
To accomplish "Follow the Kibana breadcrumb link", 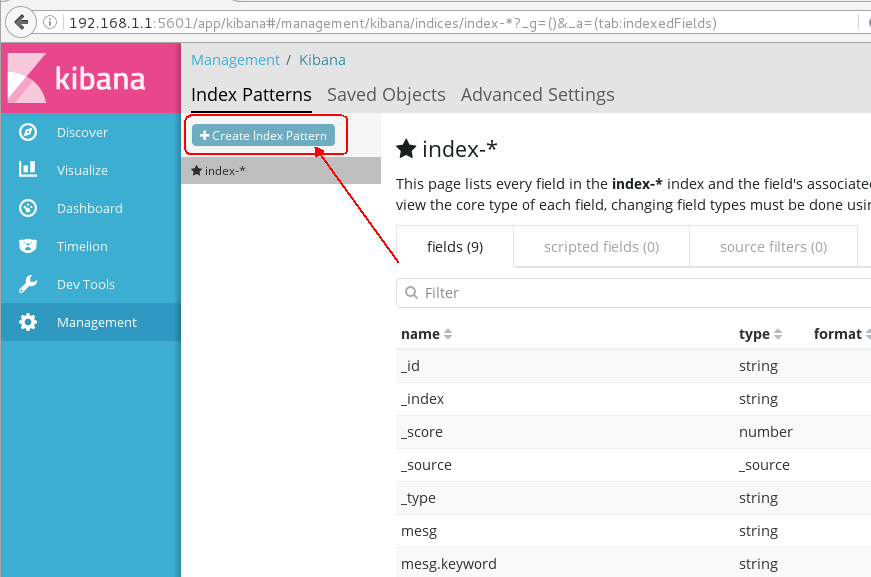I will coord(322,60).
